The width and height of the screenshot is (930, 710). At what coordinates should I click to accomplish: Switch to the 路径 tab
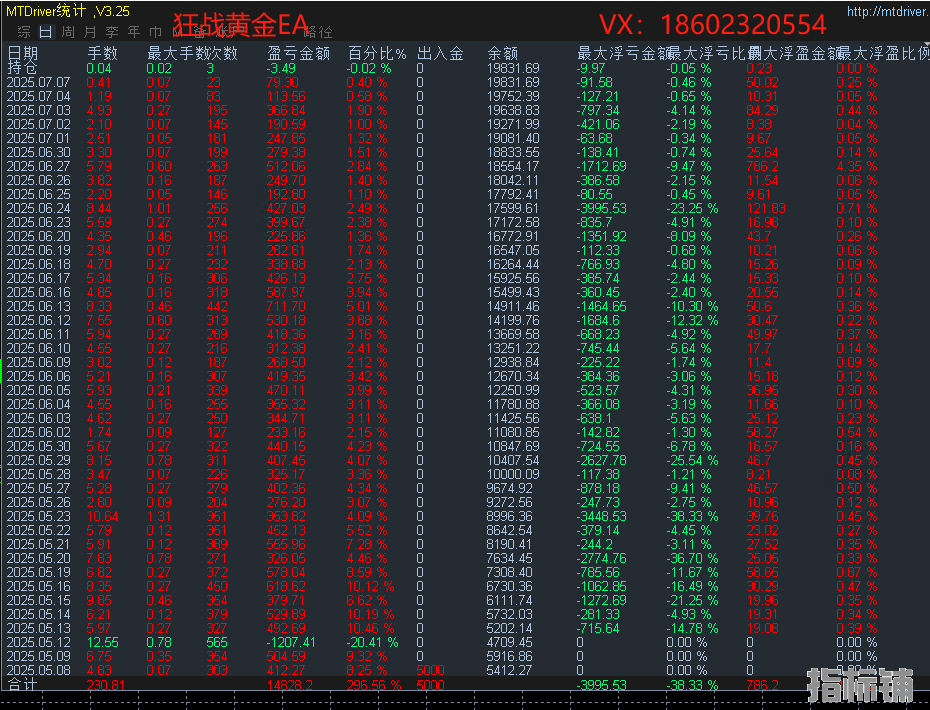coord(317,32)
